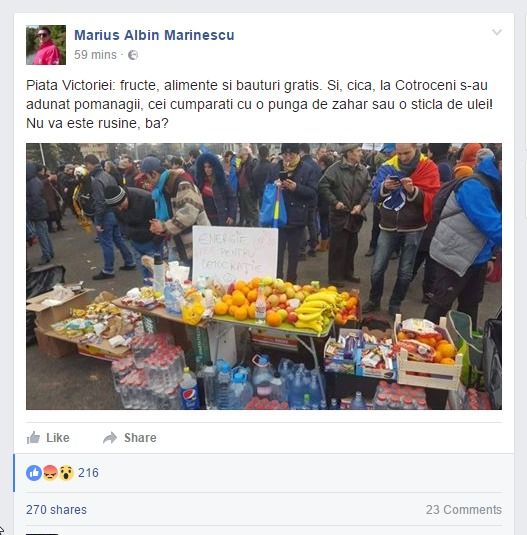Open the protest food table photo

[264, 276]
